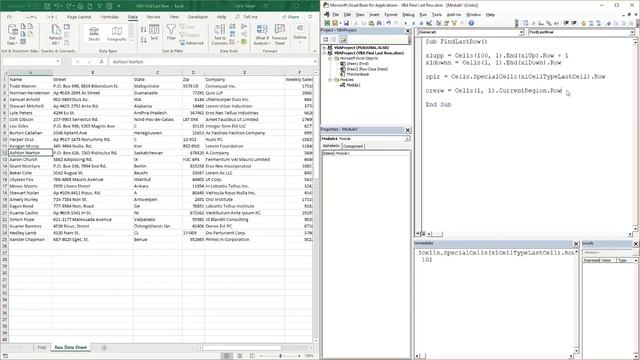Switch to the Review ribbon tab
The width and height of the screenshot is (640, 360).
pyautogui.click(x=153, y=17)
